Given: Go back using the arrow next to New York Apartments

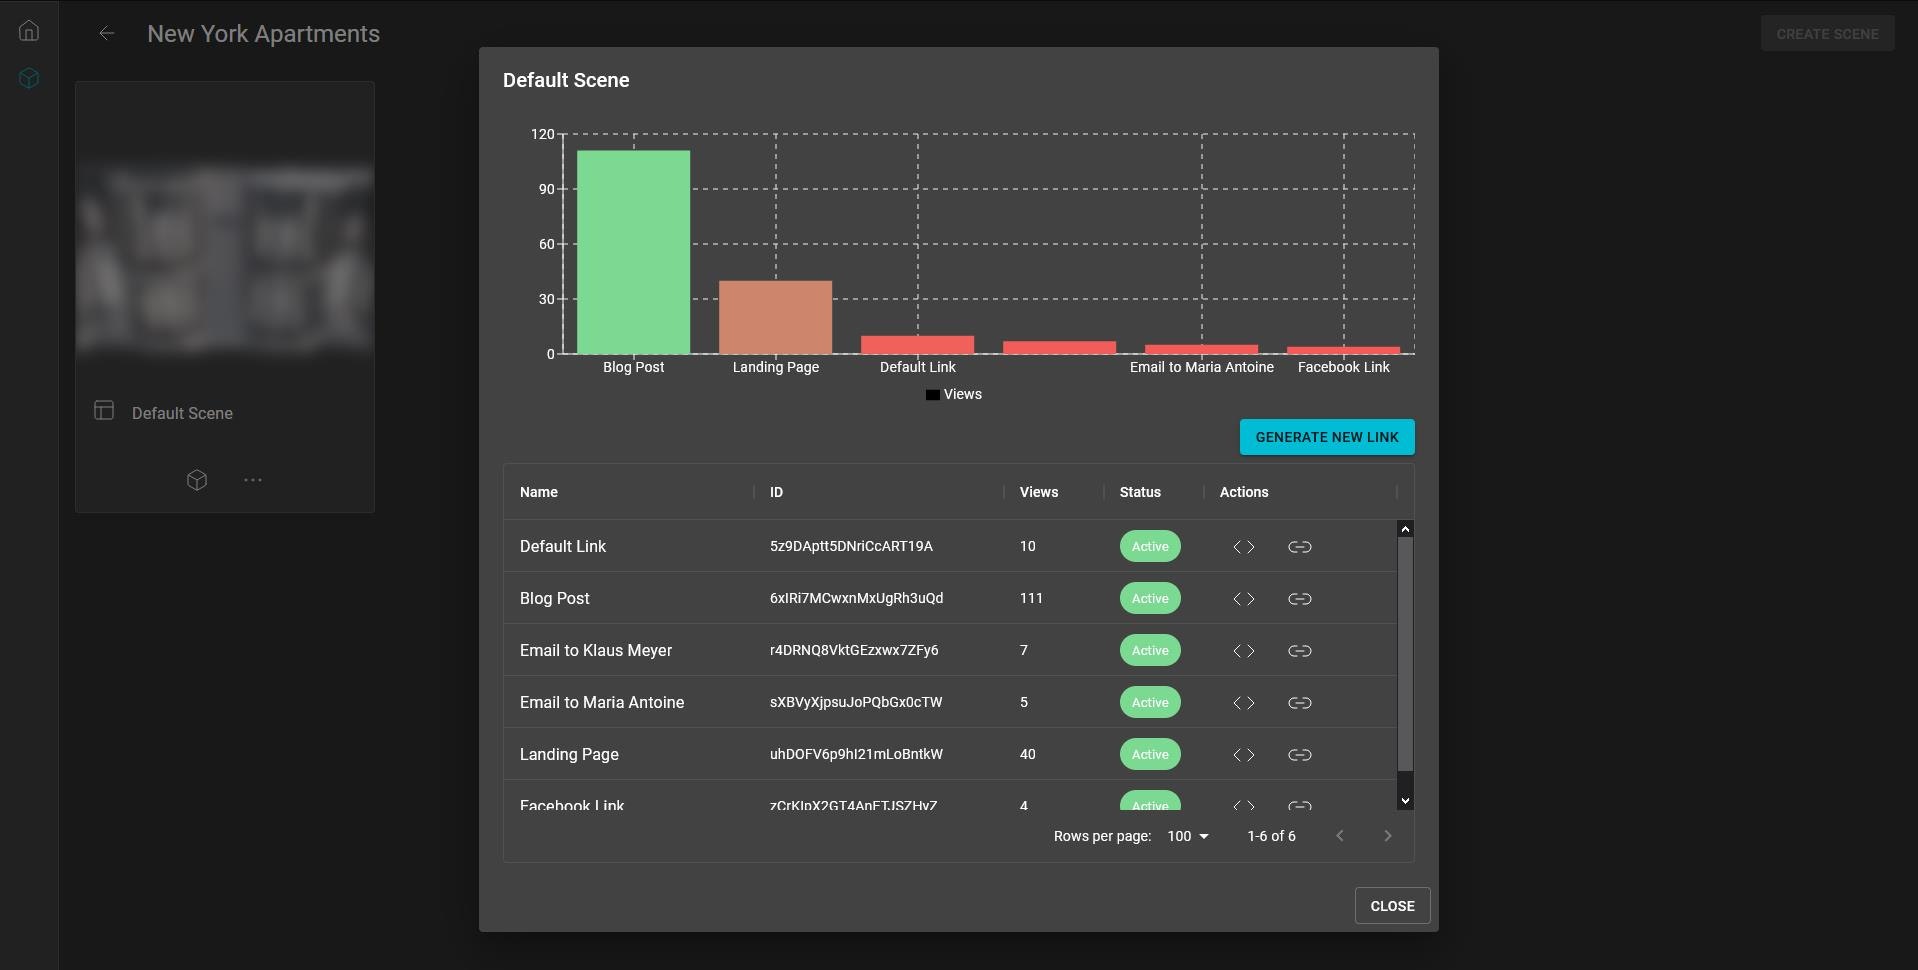Looking at the screenshot, I should pyautogui.click(x=107, y=34).
